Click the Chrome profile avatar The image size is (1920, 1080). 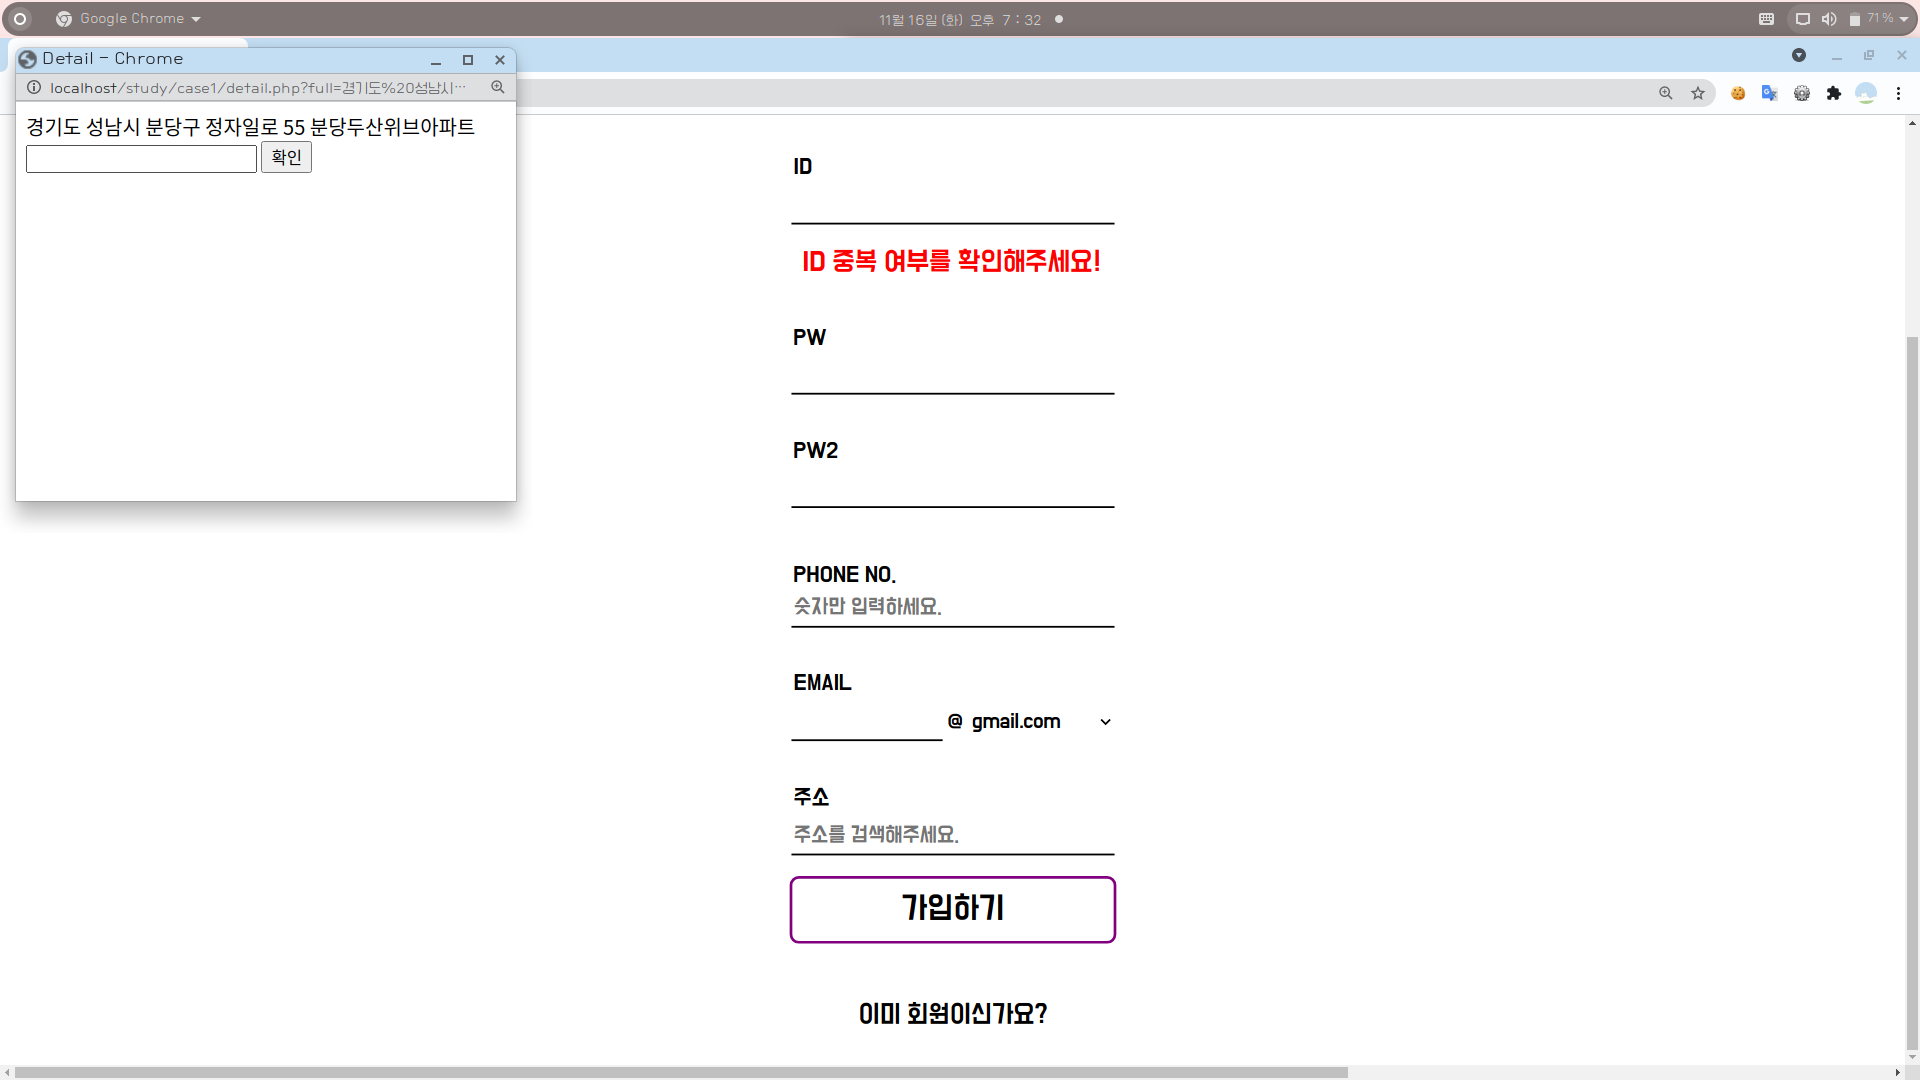coord(1865,93)
